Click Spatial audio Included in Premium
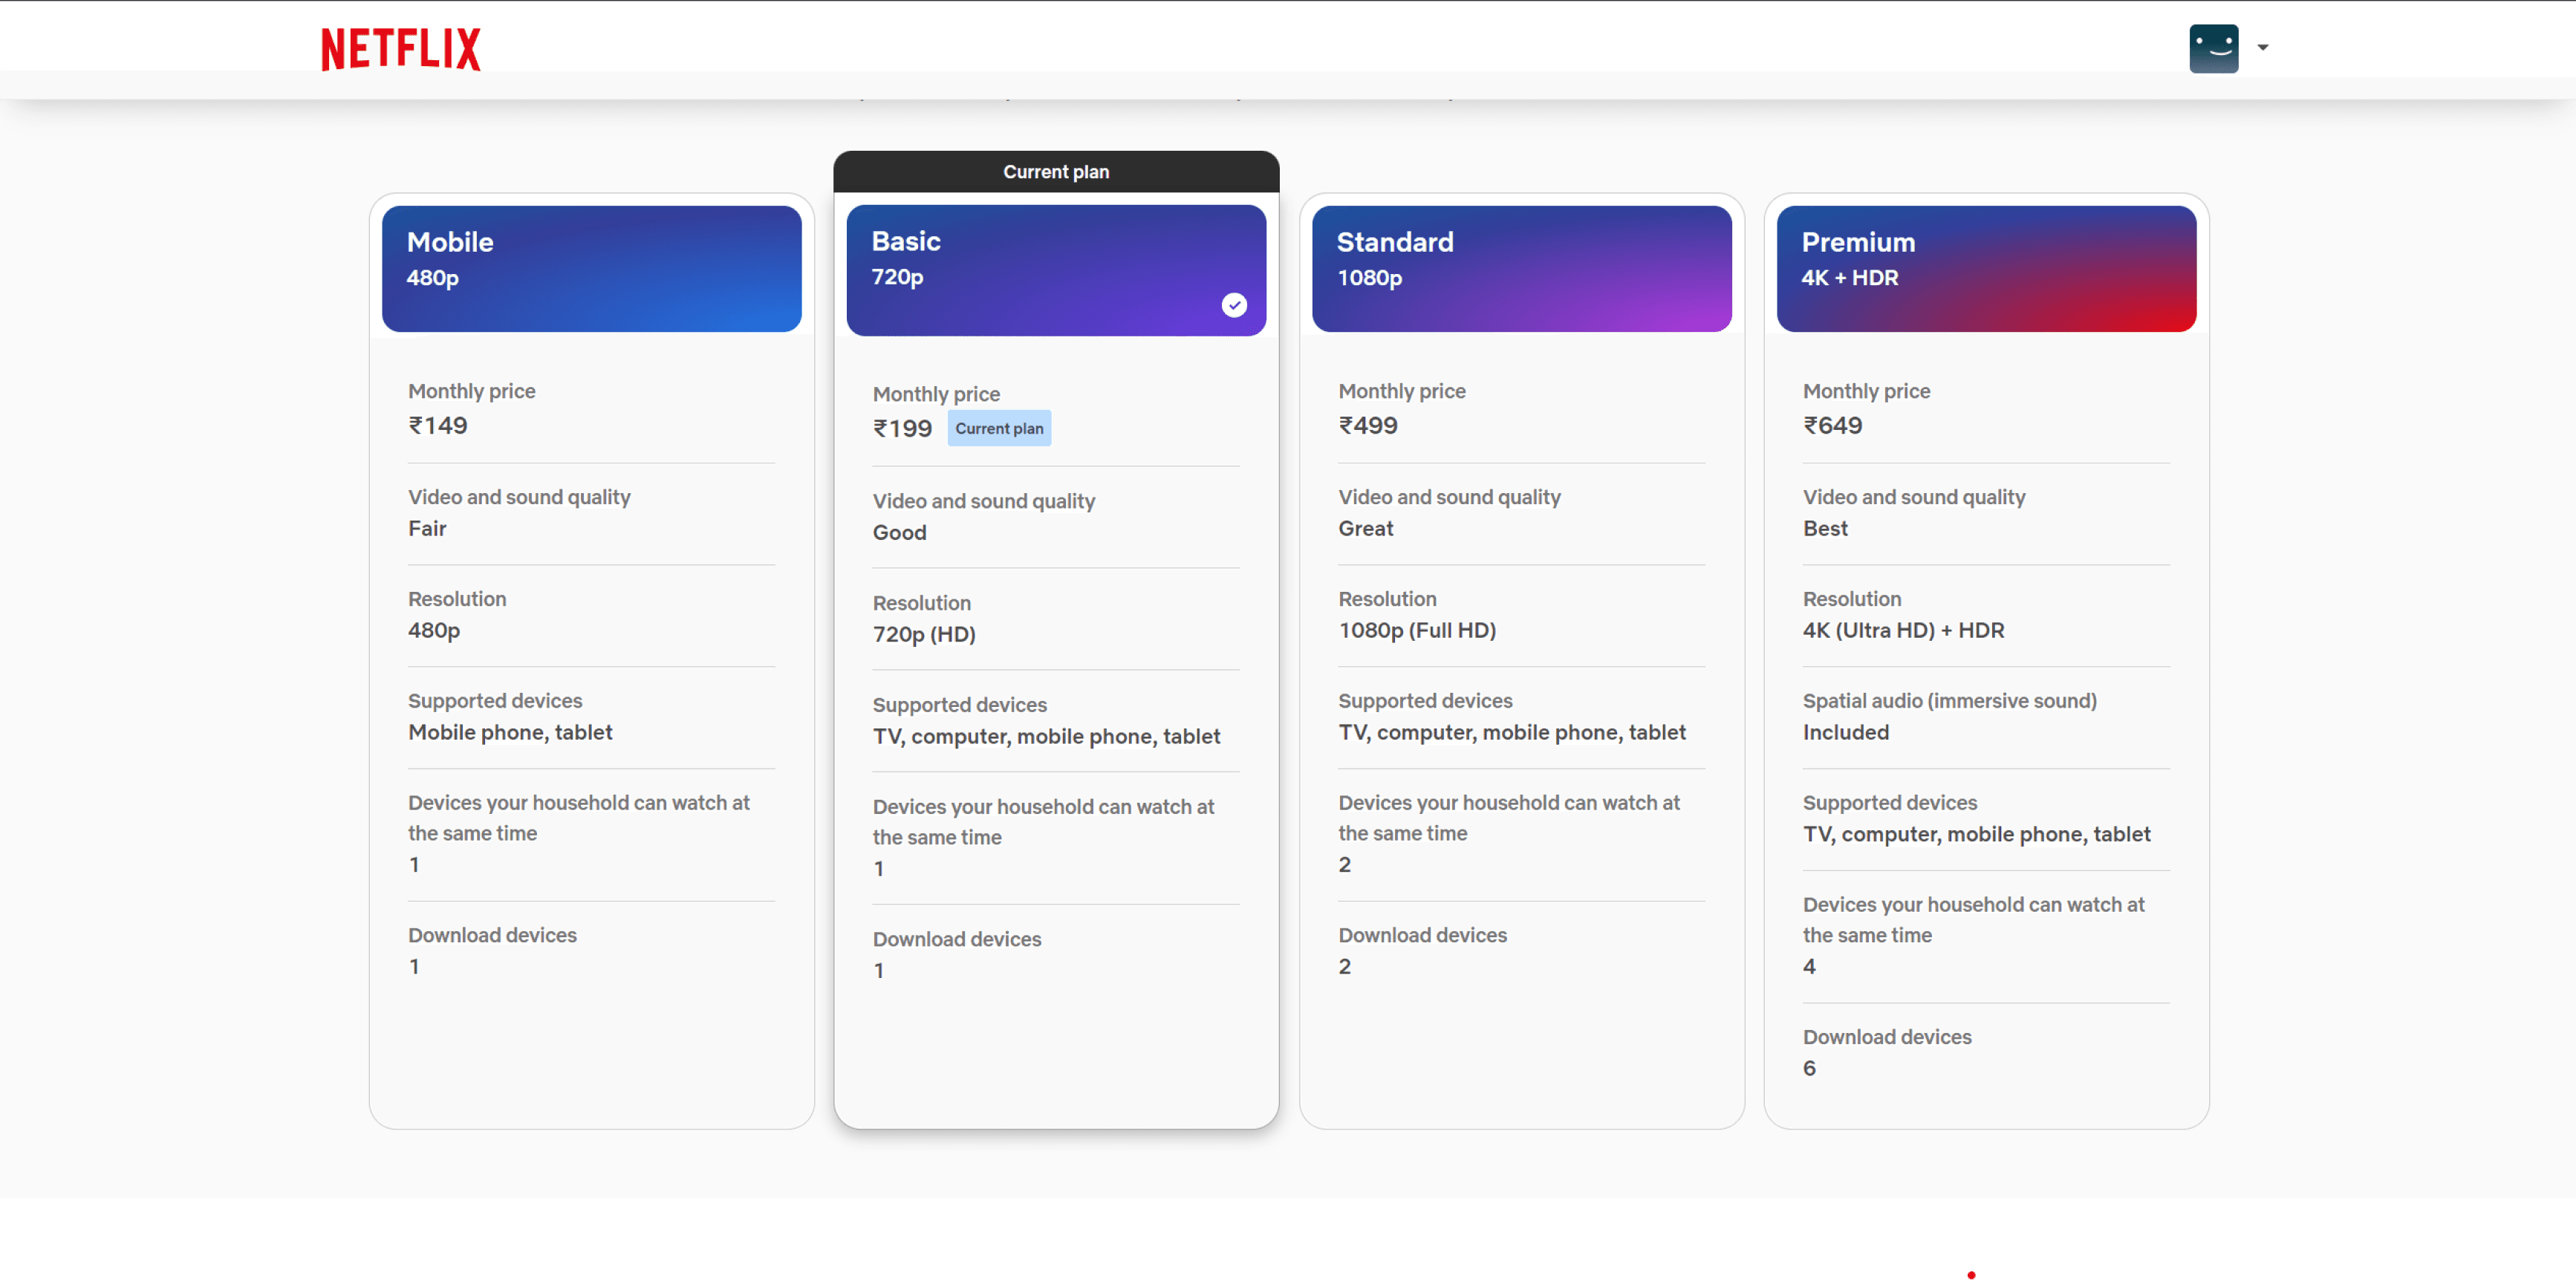The image size is (2576, 1281). coord(1846,732)
